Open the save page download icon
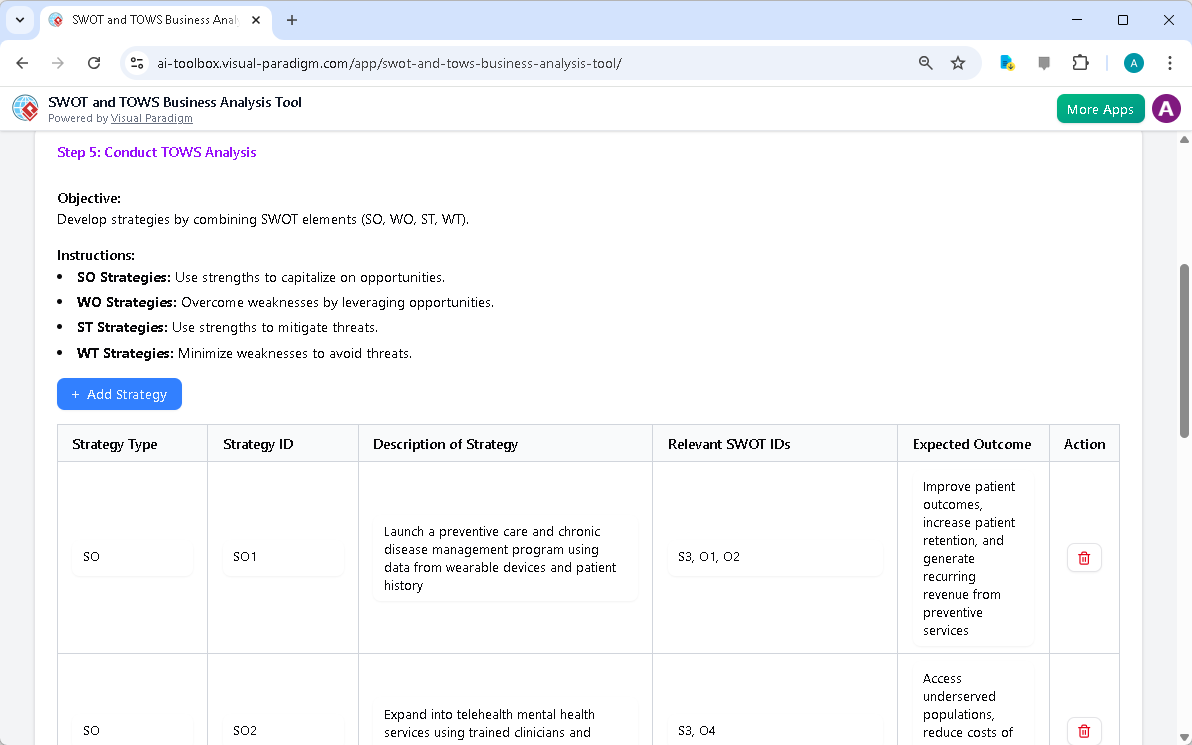This screenshot has height=745, width=1192. point(1007,62)
